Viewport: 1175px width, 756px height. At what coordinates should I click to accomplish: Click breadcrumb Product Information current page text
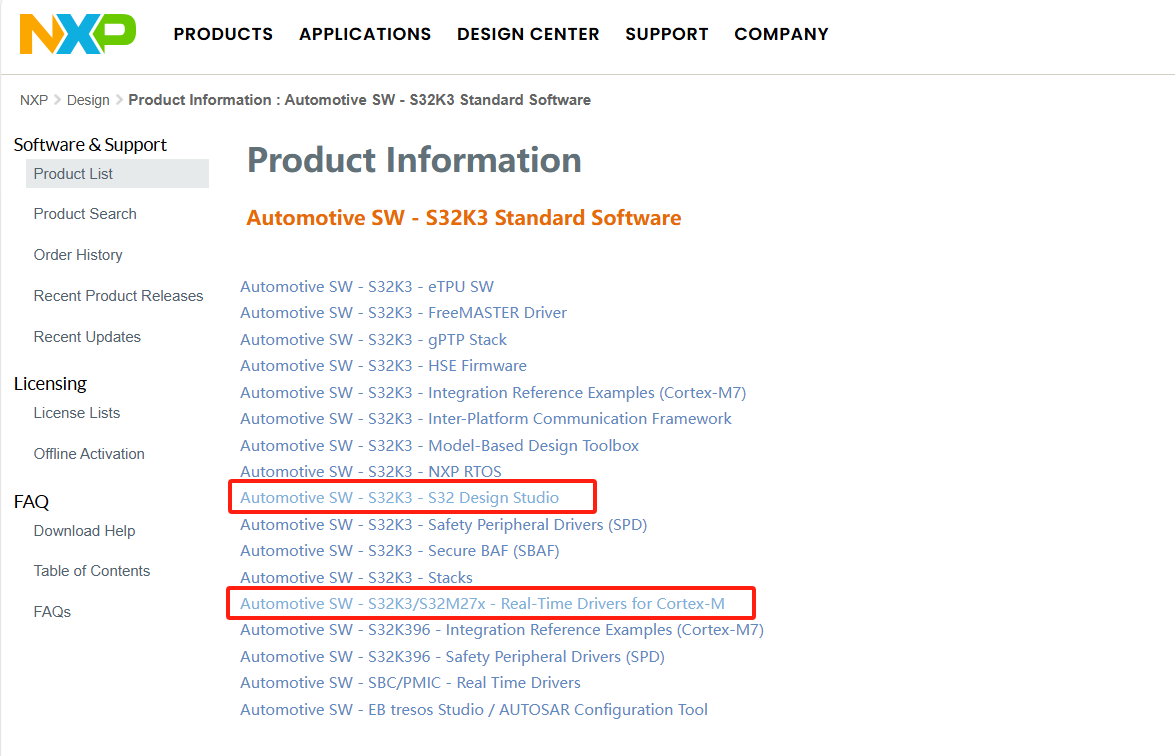(360, 100)
